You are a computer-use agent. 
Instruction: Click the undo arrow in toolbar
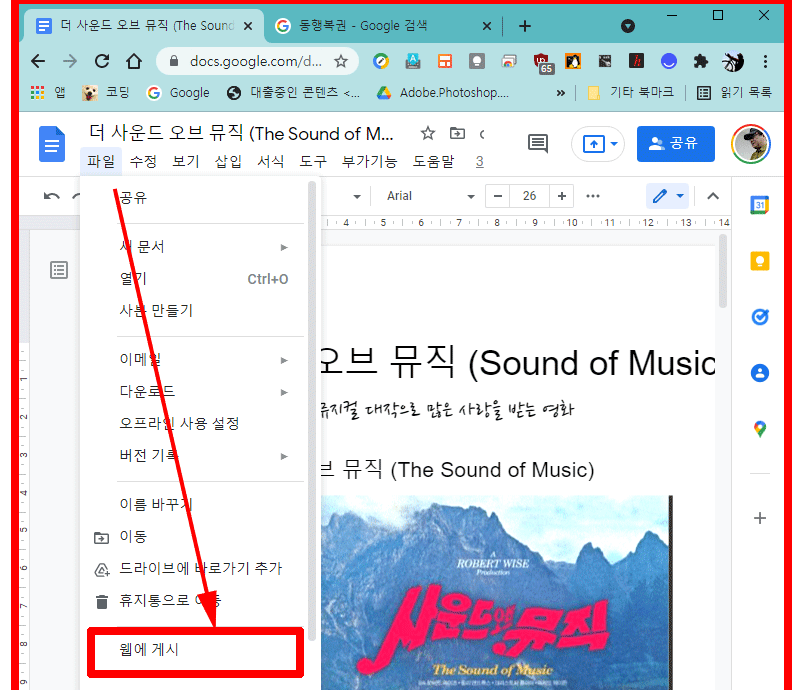click(x=51, y=196)
